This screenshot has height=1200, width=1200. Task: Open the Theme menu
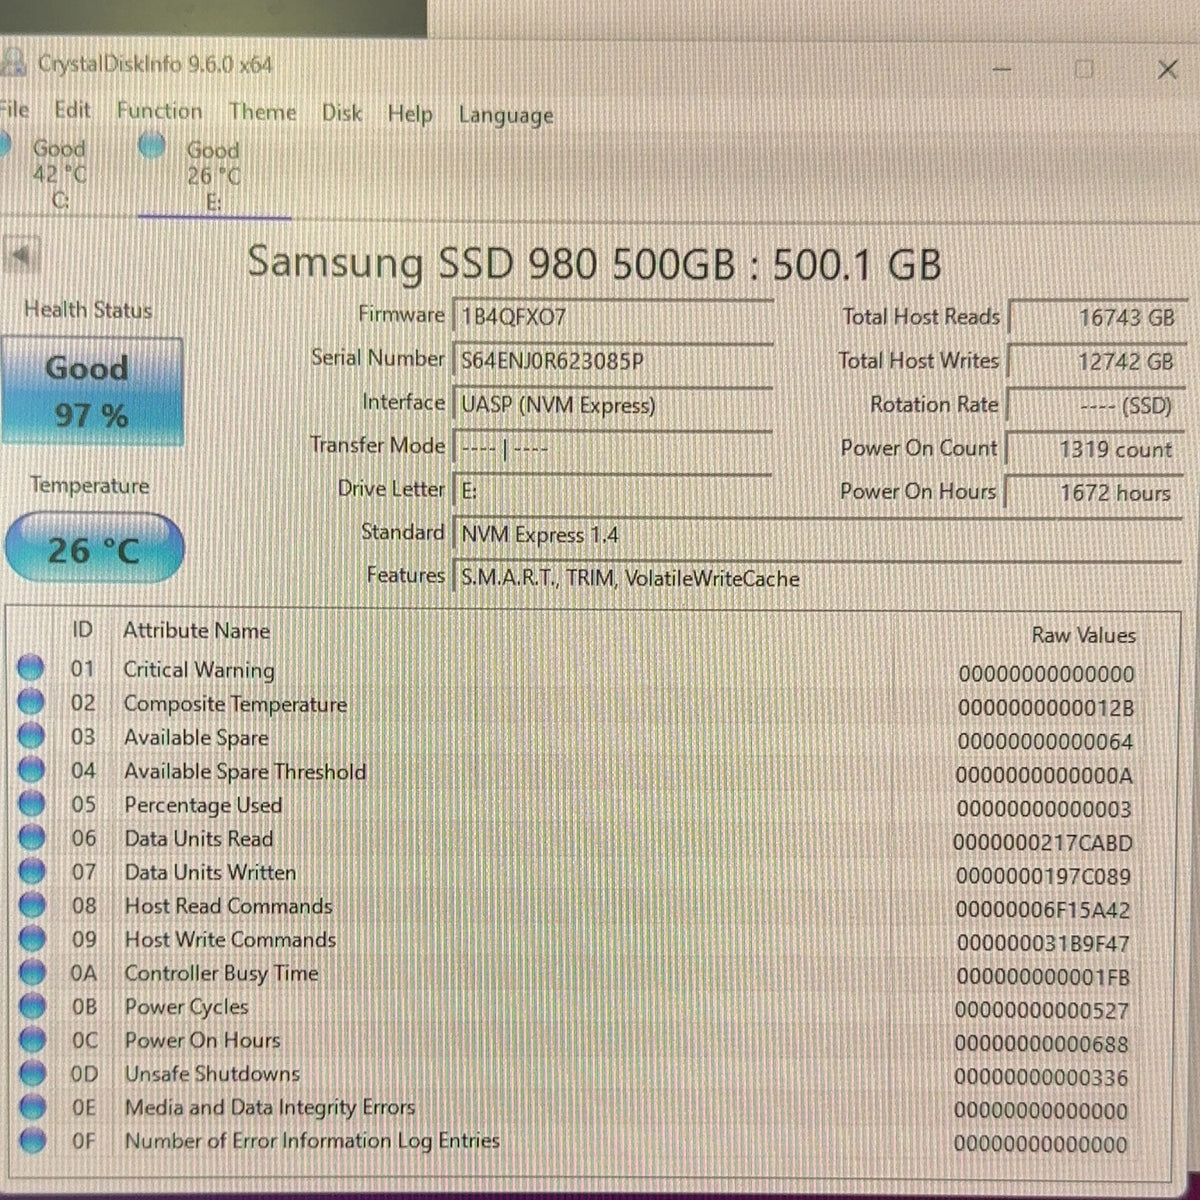tap(262, 112)
